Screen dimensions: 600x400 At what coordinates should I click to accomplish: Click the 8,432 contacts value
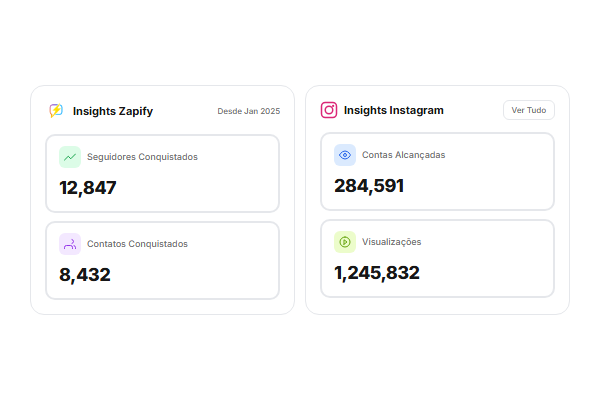pos(85,274)
